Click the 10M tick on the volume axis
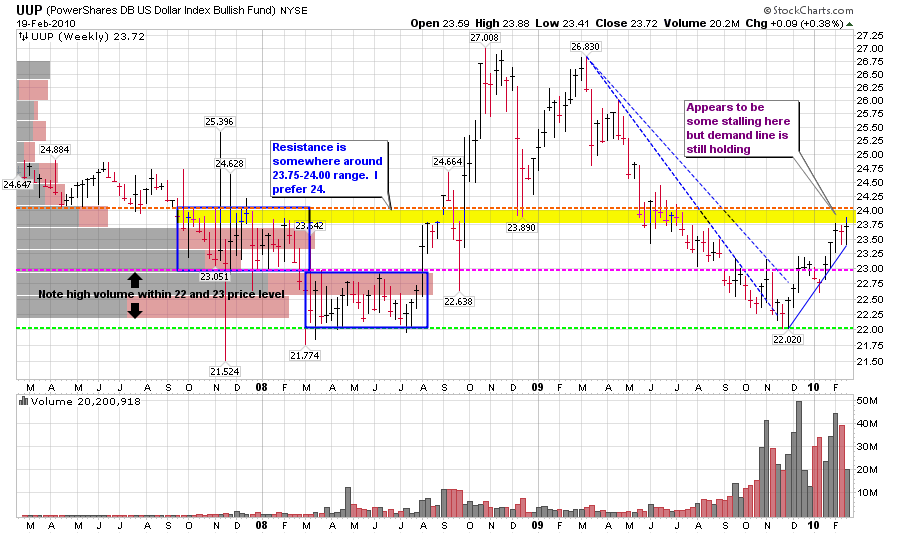The width and height of the screenshot is (900, 534). click(x=867, y=493)
